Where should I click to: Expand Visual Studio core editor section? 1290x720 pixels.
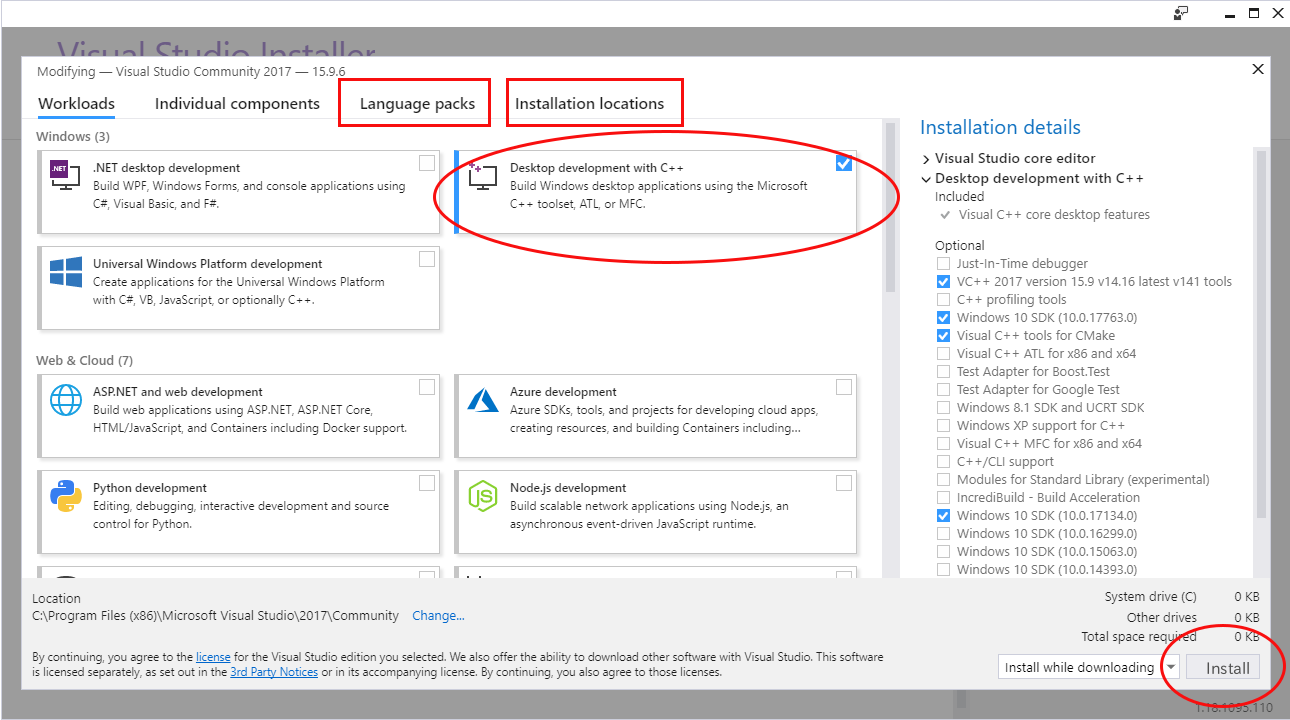[x=926, y=159]
